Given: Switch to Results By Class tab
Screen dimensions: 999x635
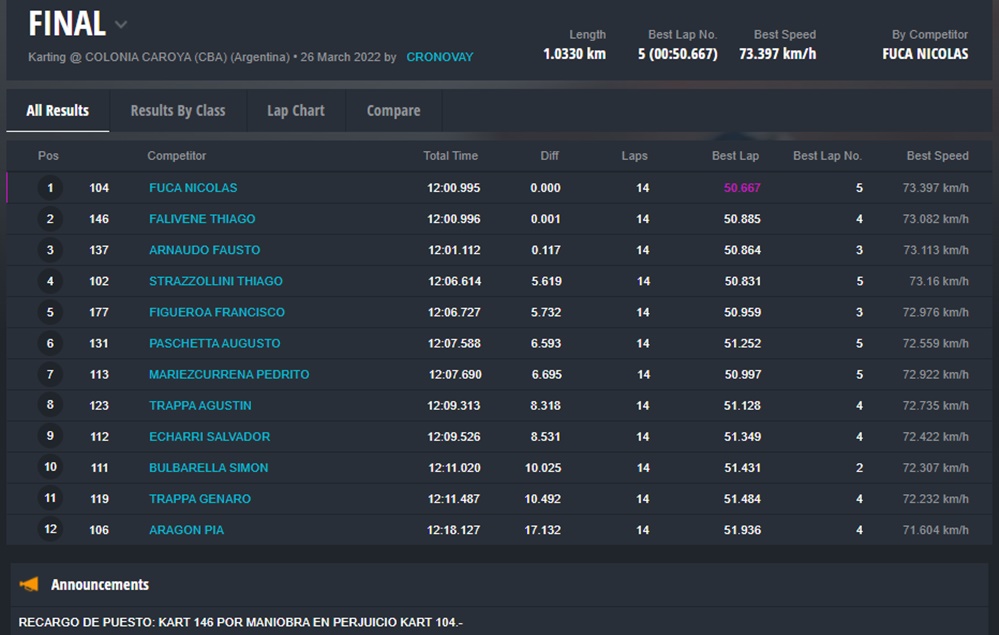Looking at the screenshot, I should pyautogui.click(x=178, y=111).
